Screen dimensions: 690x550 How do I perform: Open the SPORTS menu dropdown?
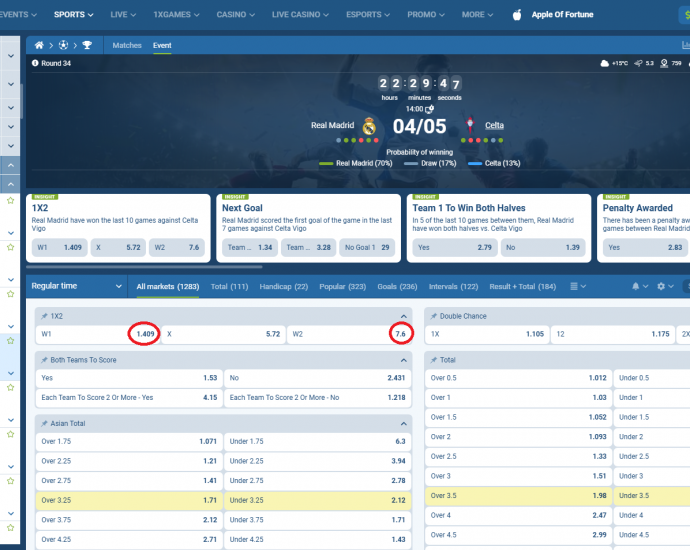tap(73, 15)
